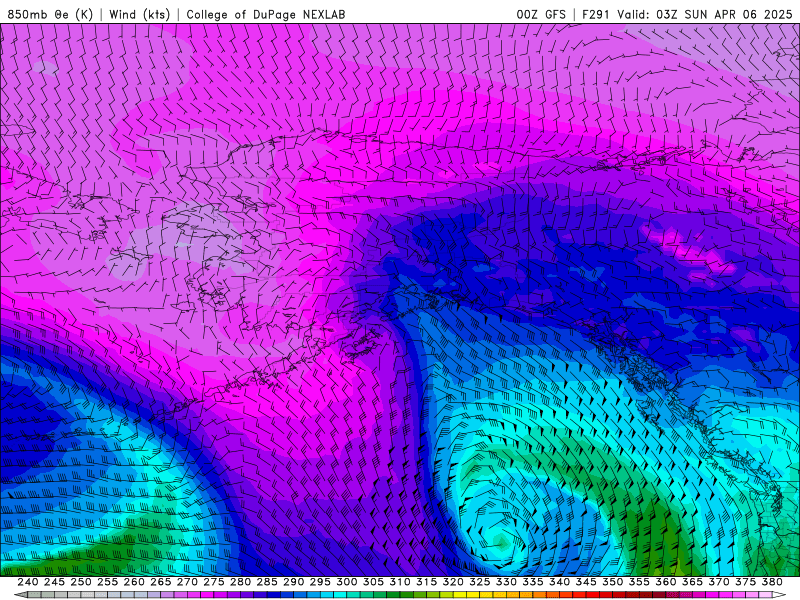Click the 275 value on color scale
The height and width of the screenshot is (600, 800).
tap(213, 582)
